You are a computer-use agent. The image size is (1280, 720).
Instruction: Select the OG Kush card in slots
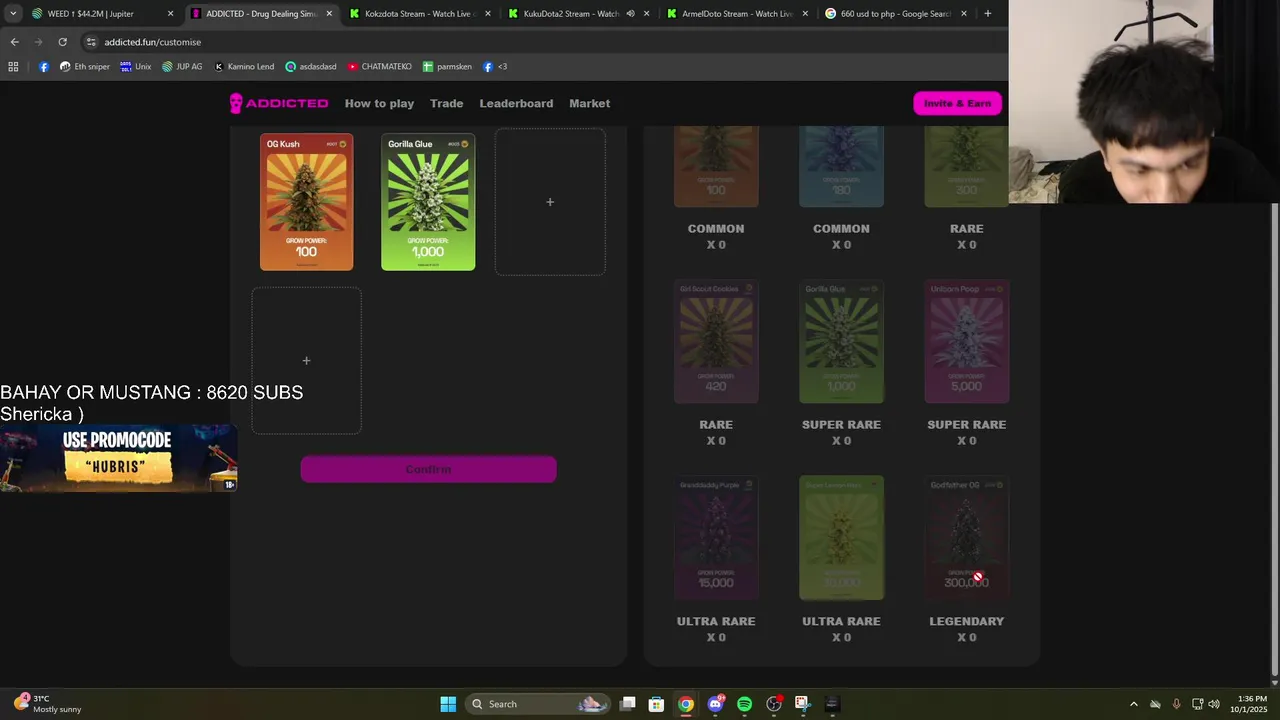[306, 202]
